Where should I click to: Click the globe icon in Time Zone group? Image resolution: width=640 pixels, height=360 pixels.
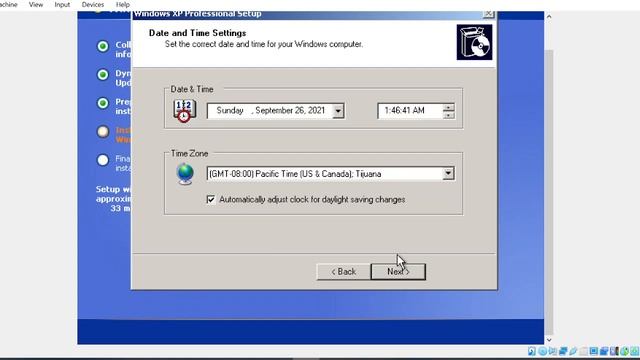[185, 174]
